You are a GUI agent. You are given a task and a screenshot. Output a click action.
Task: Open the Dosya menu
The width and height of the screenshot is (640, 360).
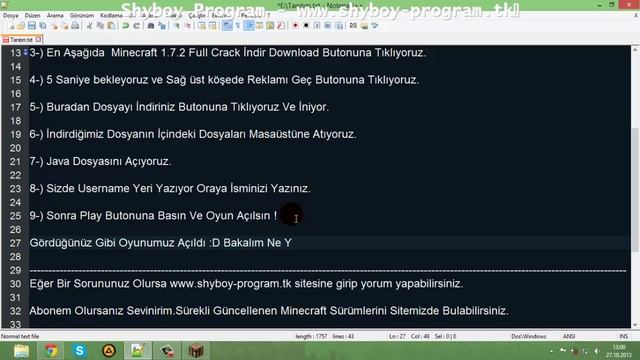pos(11,16)
